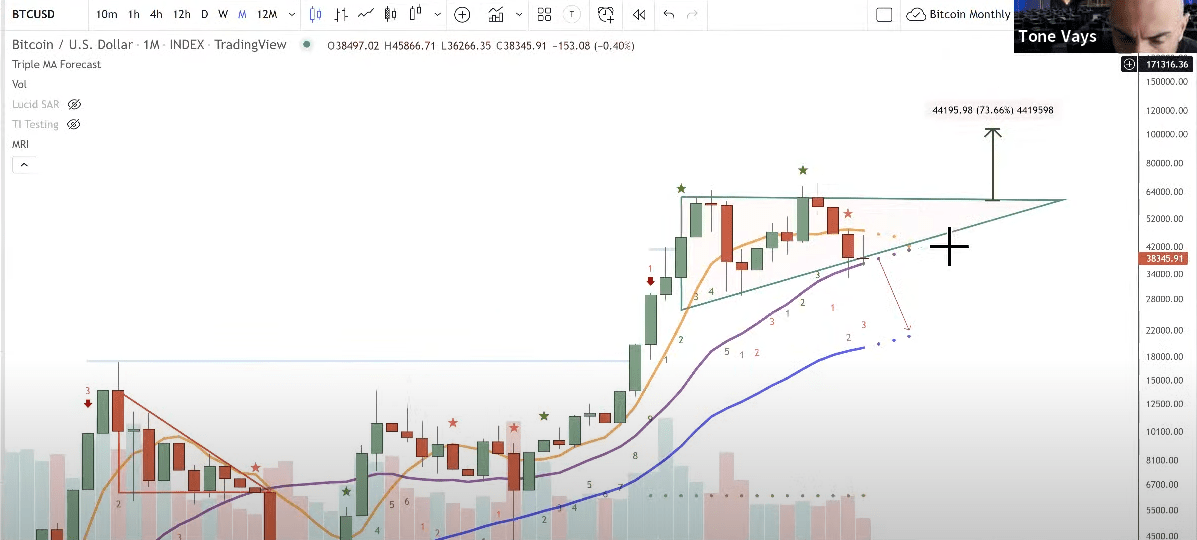The width and height of the screenshot is (1197, 540).
Task: Click the create alert clock icon
Action: (x=606, y=15)
